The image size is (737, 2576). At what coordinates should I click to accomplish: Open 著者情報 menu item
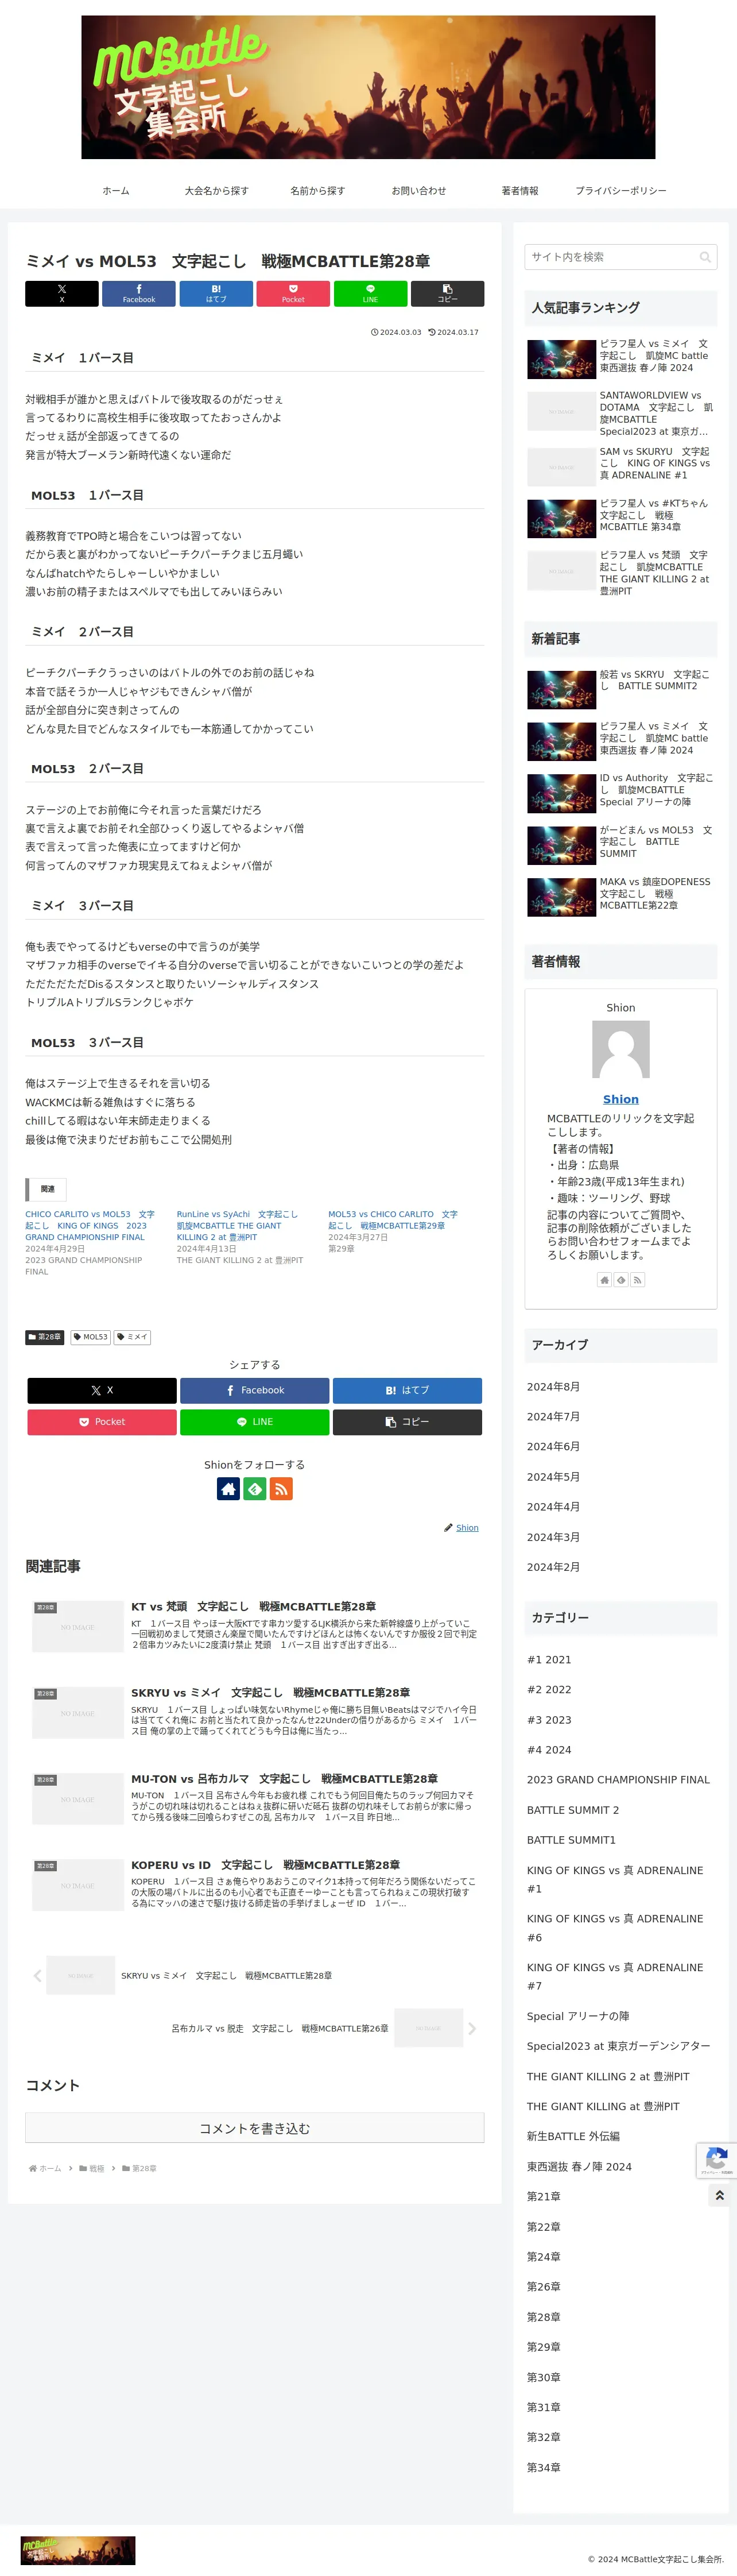pyautogui.click(x=520, y=191)
